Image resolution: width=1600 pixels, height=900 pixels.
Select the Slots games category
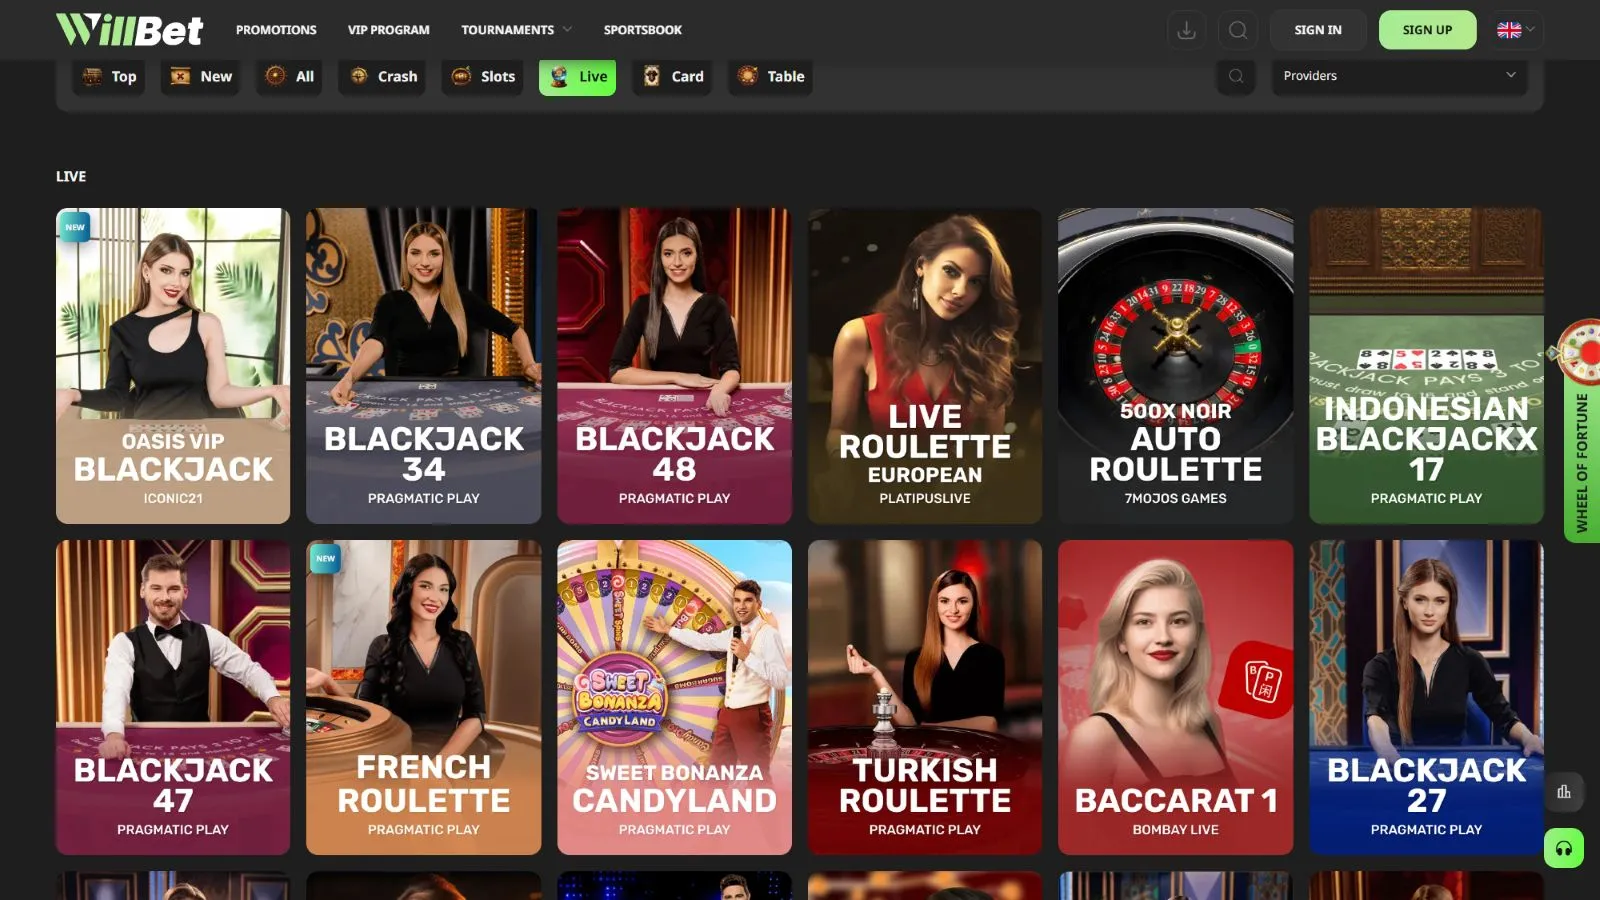483,76
